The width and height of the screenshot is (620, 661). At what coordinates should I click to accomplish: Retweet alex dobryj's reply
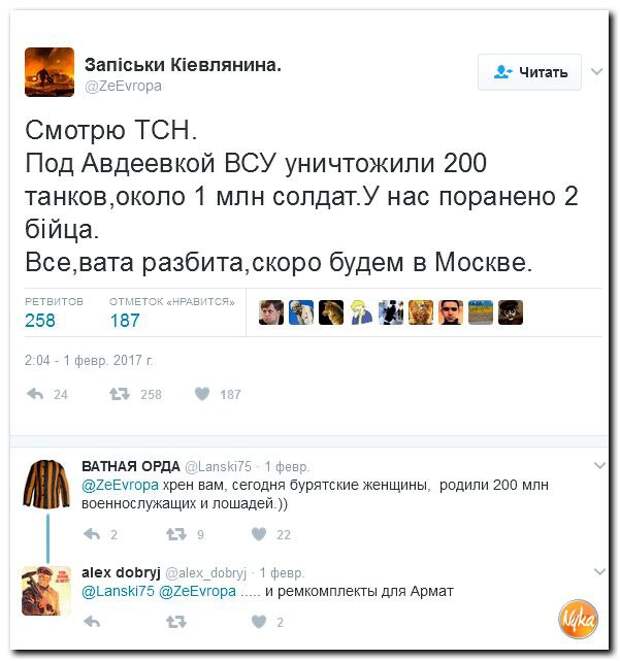tap(176, 621)
